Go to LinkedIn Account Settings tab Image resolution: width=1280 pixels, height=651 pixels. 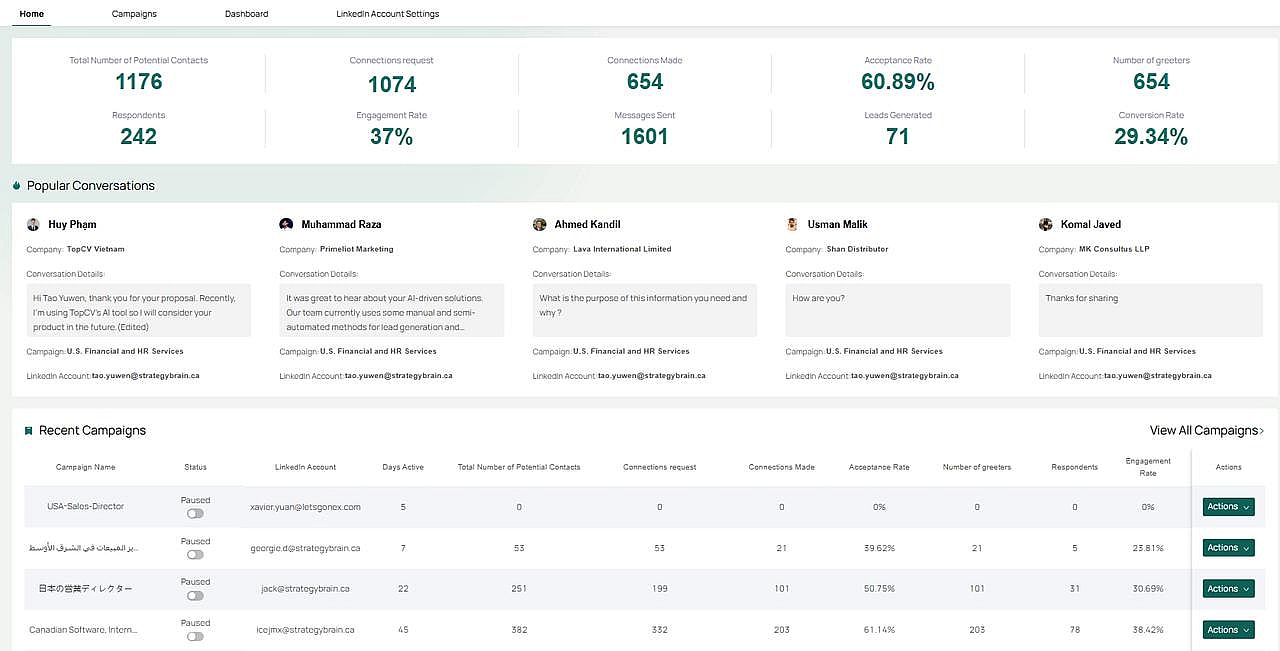387,14
